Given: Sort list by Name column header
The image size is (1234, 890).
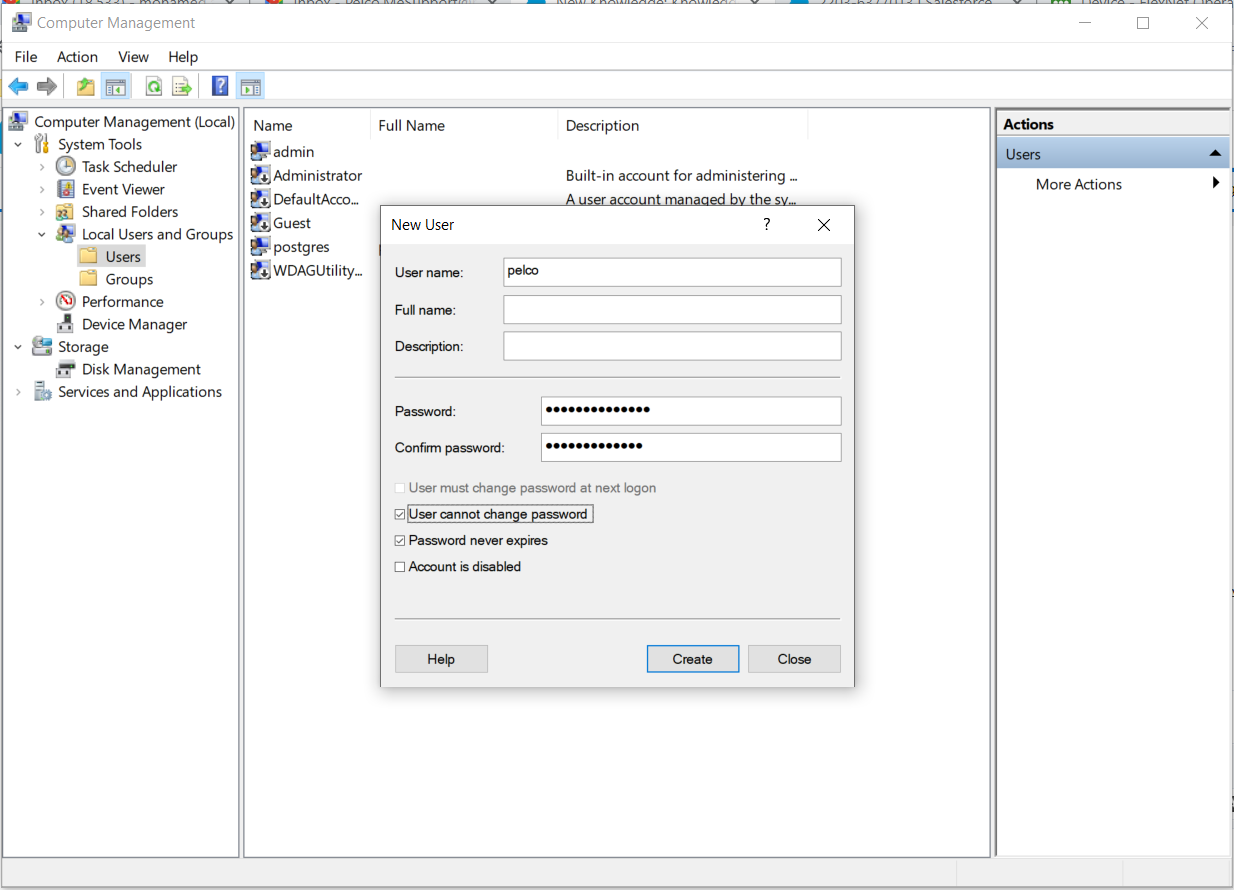Looking at the screenshot, I should (x=308, y=125).
